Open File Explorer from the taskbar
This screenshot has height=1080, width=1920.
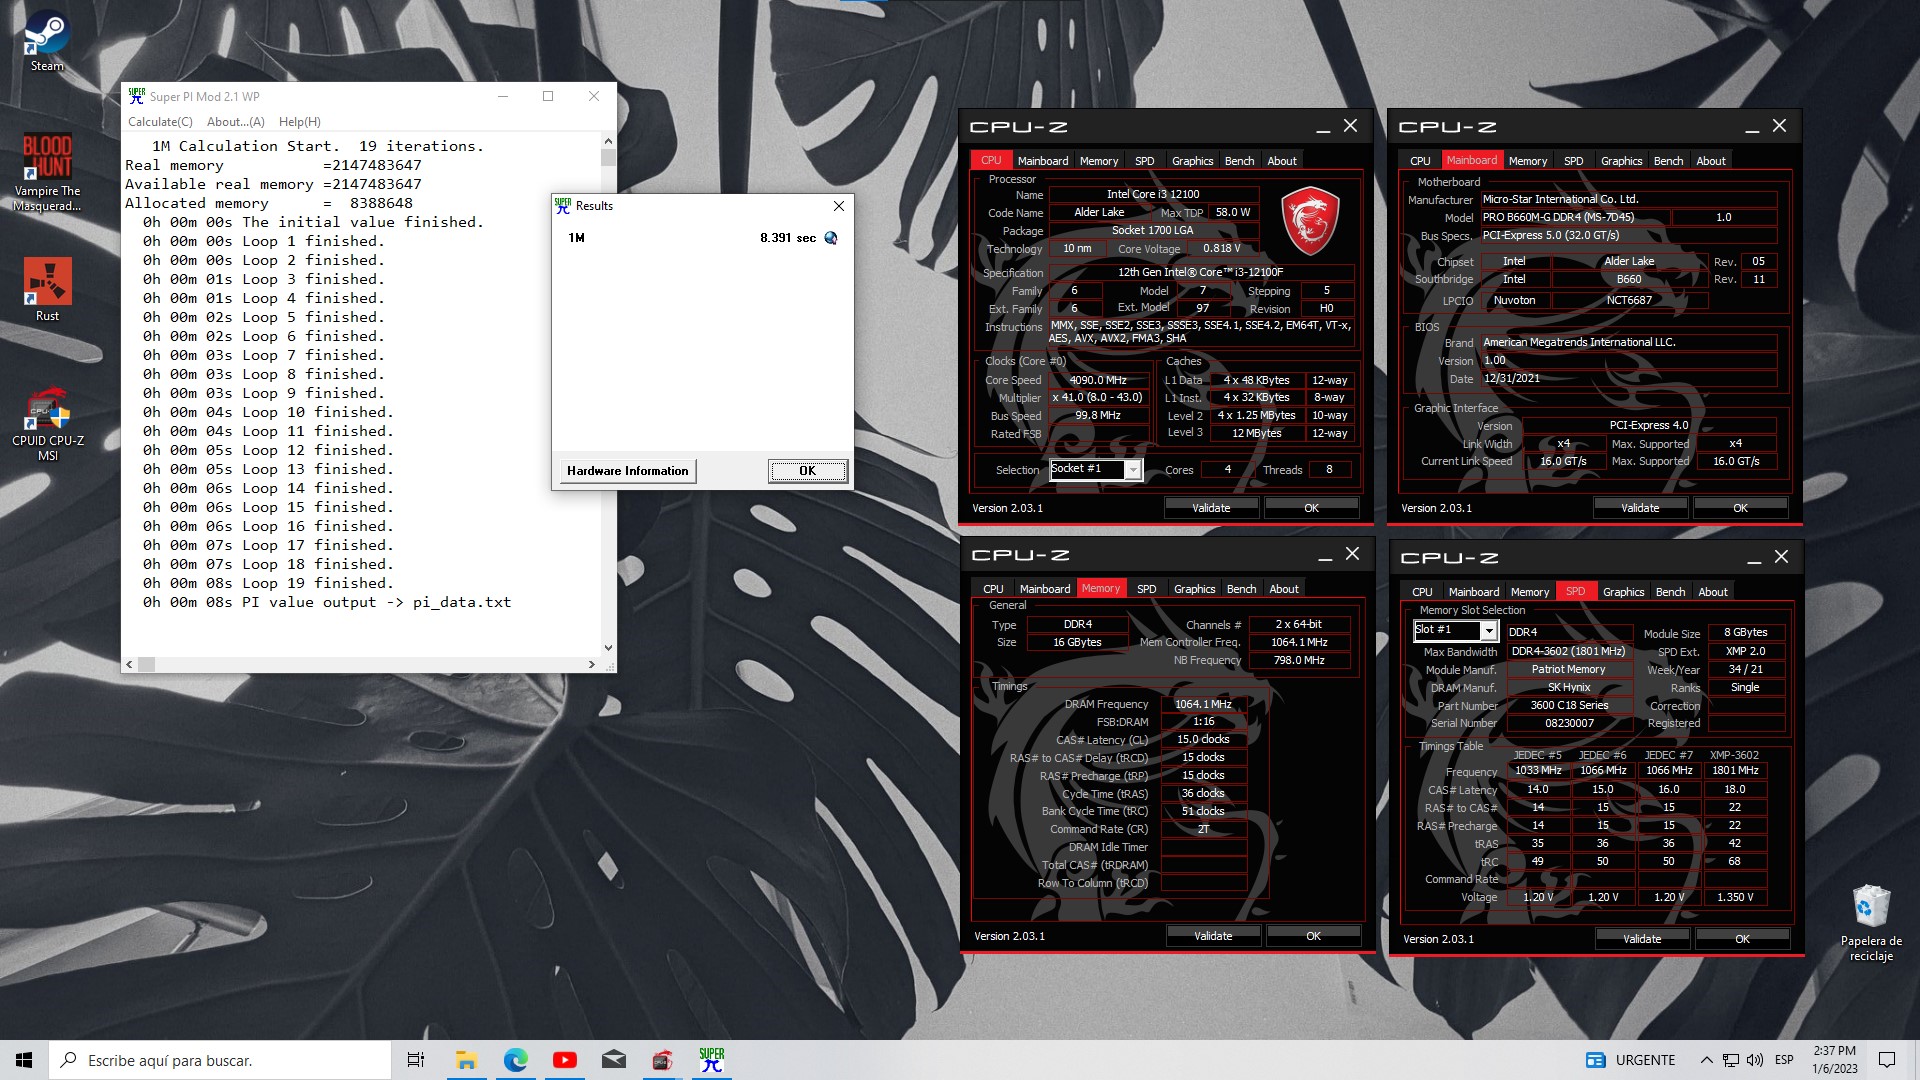coord(466,1060)
